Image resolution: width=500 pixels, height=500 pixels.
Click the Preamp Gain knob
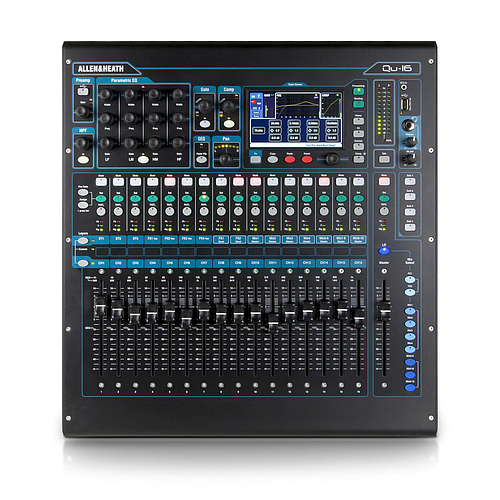click(82, 112)
